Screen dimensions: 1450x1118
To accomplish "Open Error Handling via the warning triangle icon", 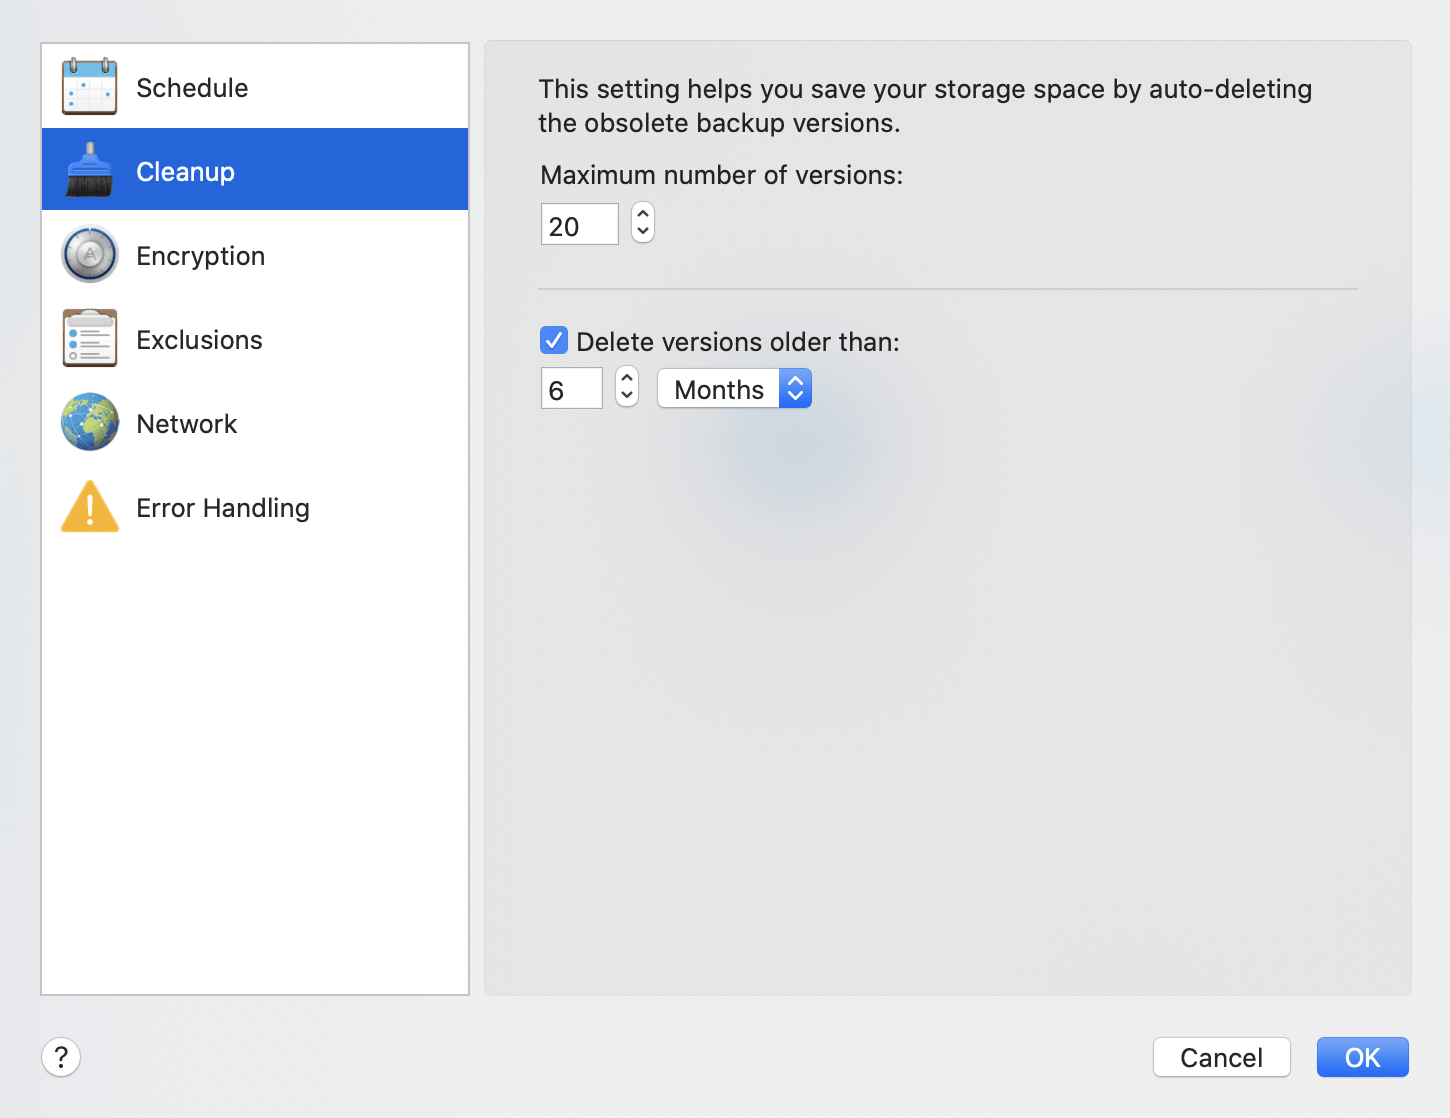I will pos(89,506).
